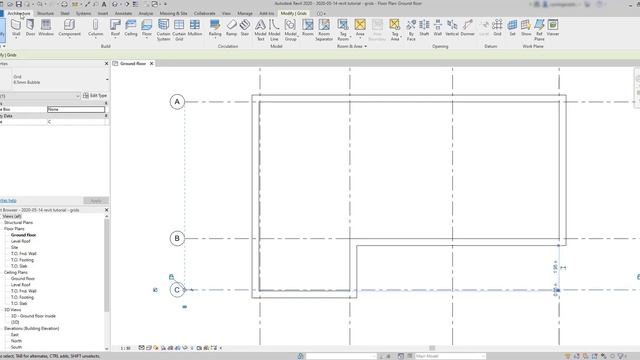The height and width of the screenshot is (360, 640).
Task: Select the Model Group tool
Action: click(x=290, y=29)
